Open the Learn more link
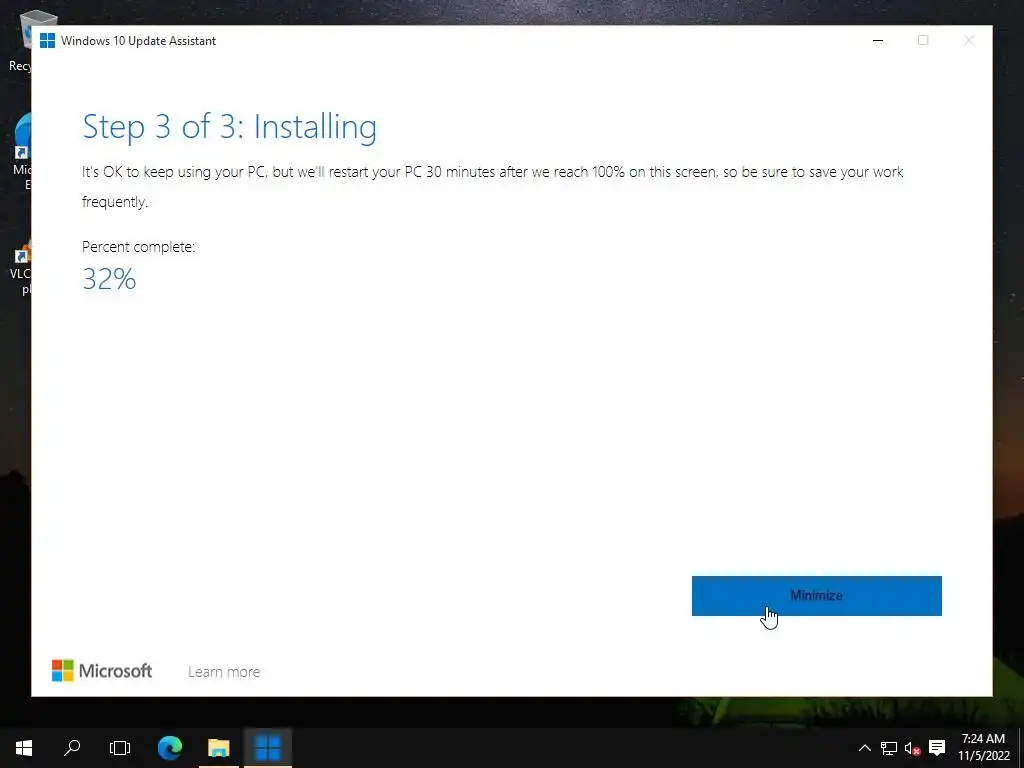1024x768 pixels. click(224, 671)
